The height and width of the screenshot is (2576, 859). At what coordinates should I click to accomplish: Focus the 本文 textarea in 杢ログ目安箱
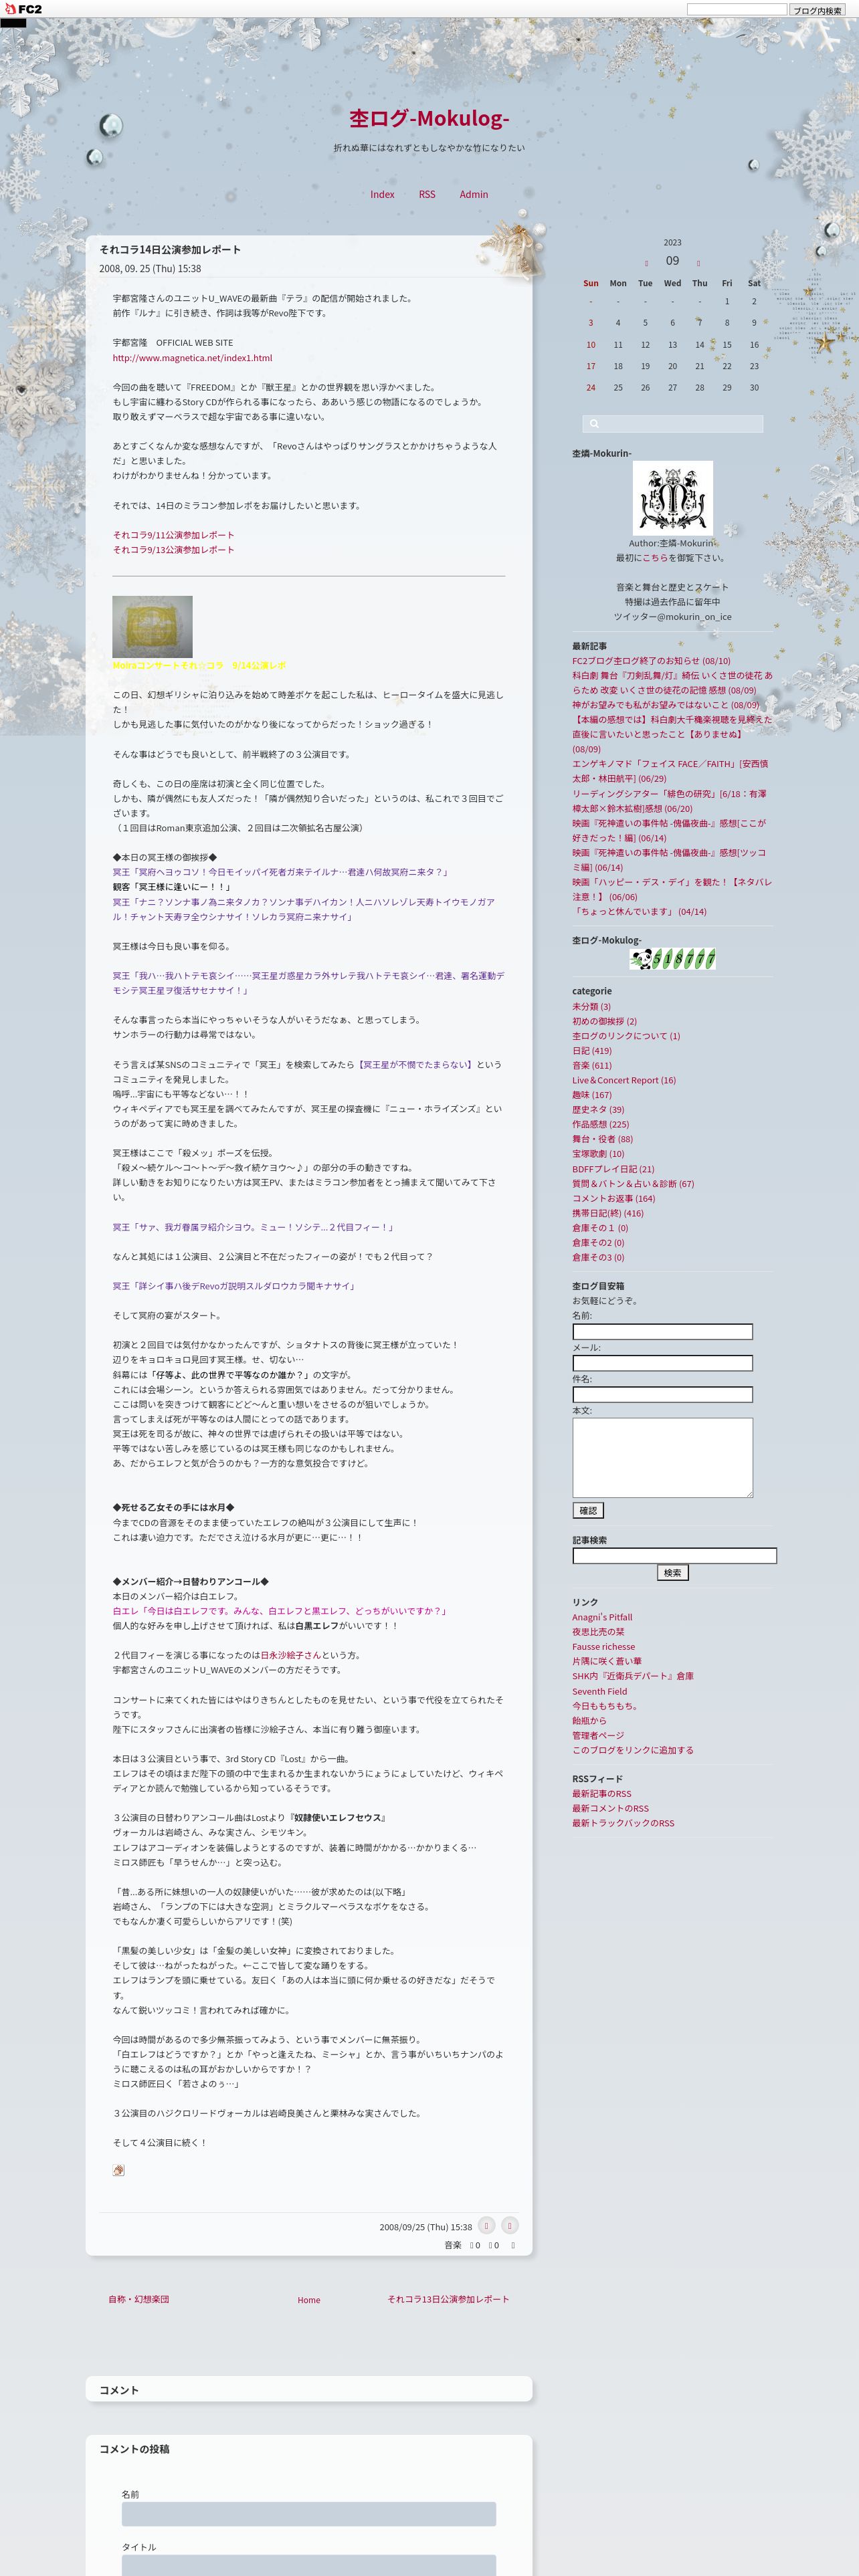[662, 1457]
